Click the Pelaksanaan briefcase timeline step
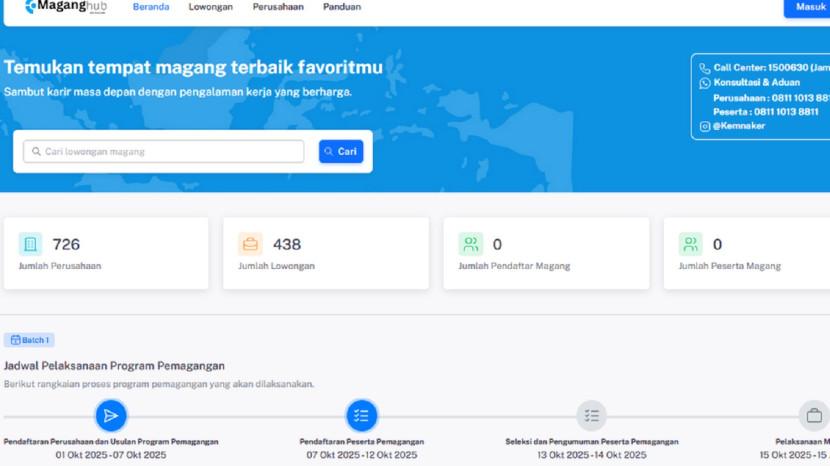This screenshot has width=830, height=466. click(814, 416)
